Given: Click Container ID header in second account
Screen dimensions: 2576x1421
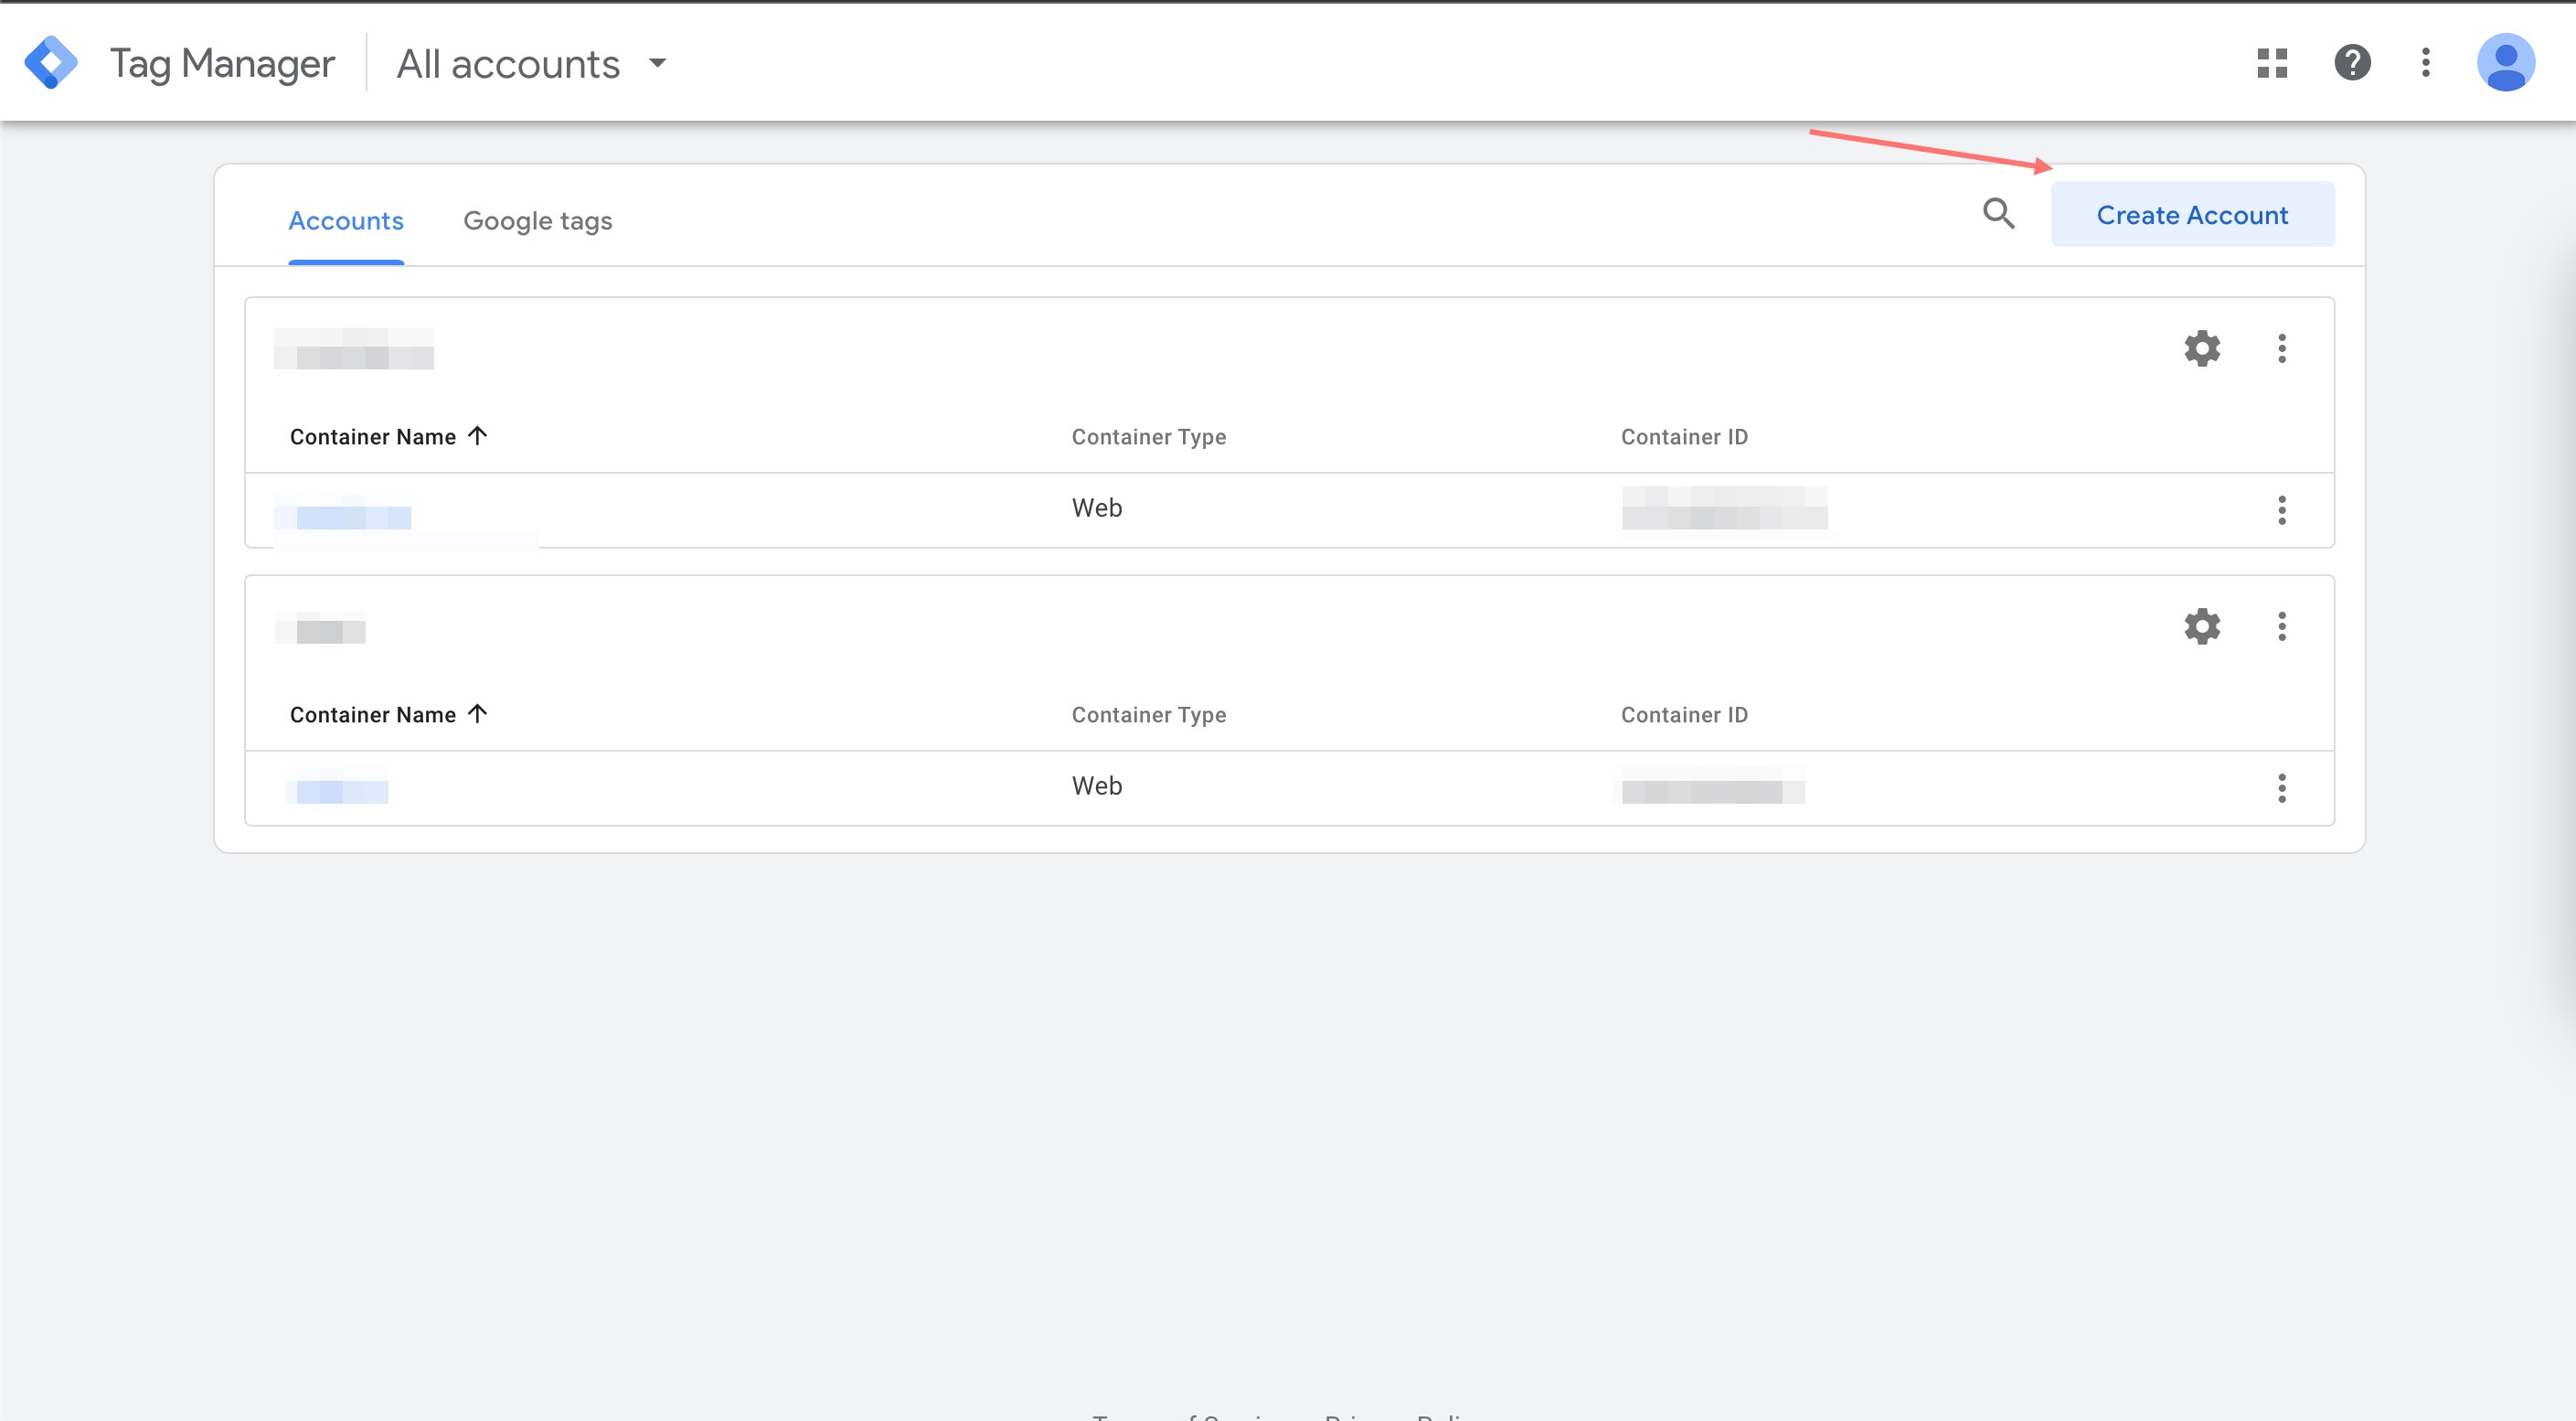Looking at the screenshot, I should tap(1684, 715).
